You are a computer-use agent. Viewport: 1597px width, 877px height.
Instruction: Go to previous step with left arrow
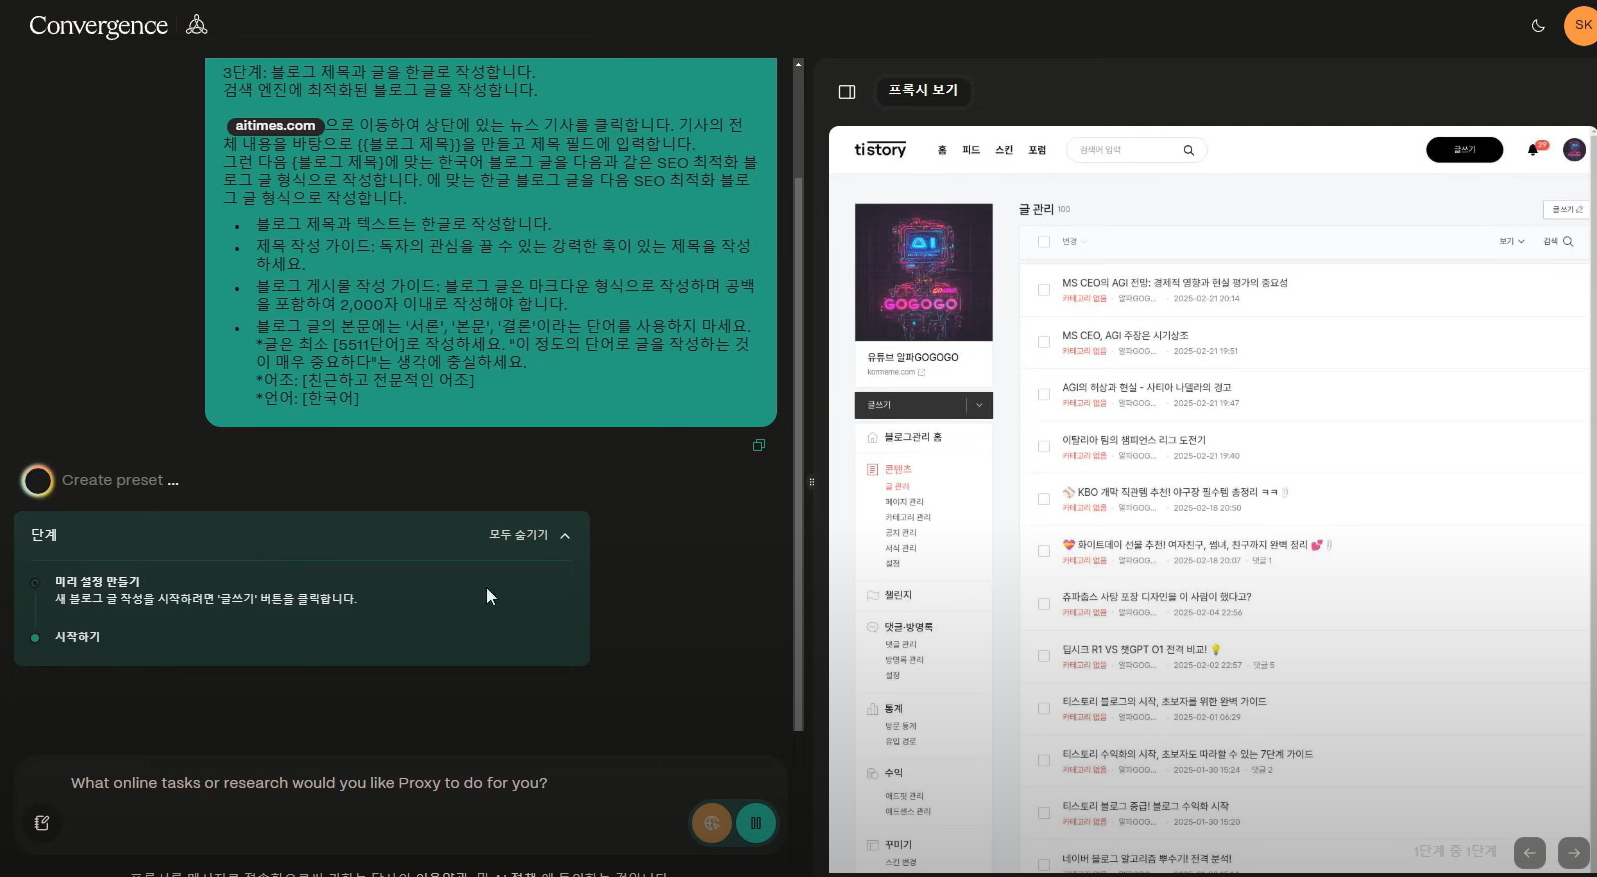pyautogui.click(x=1530, y=853)
